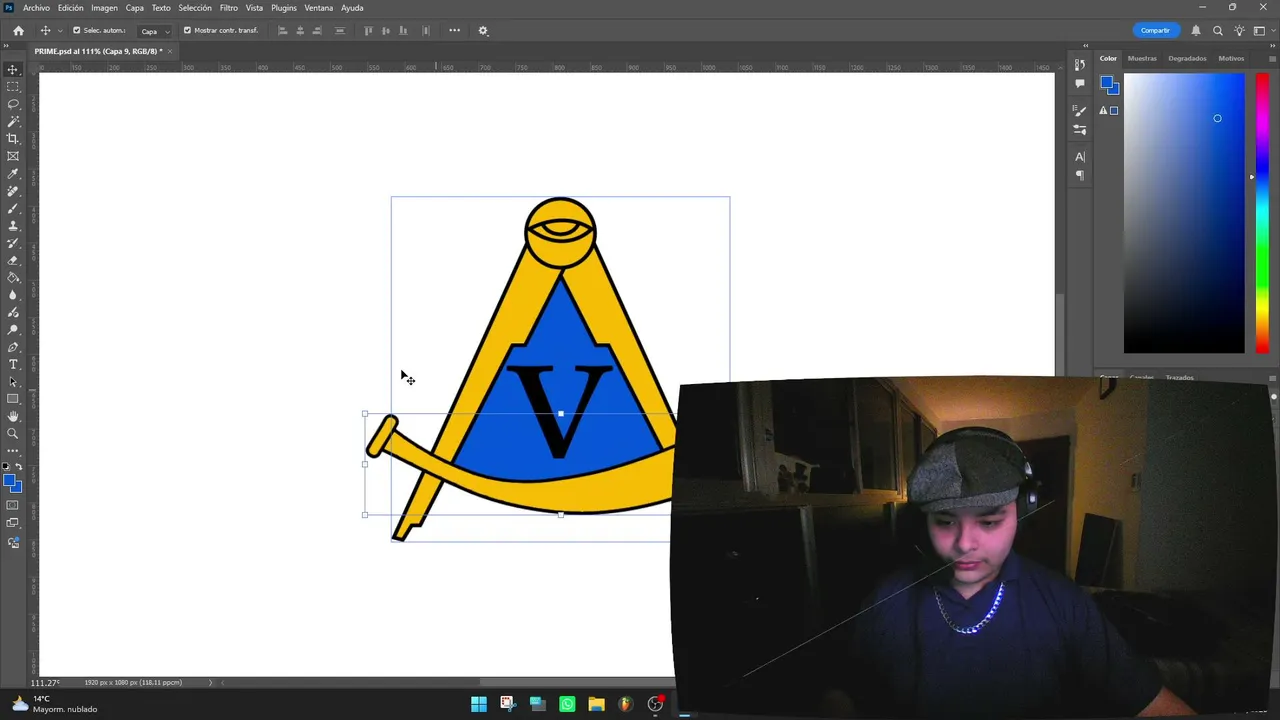Switch to the Muestras tab
The image size is (1280, 720).
click(x=1142, y=58)
